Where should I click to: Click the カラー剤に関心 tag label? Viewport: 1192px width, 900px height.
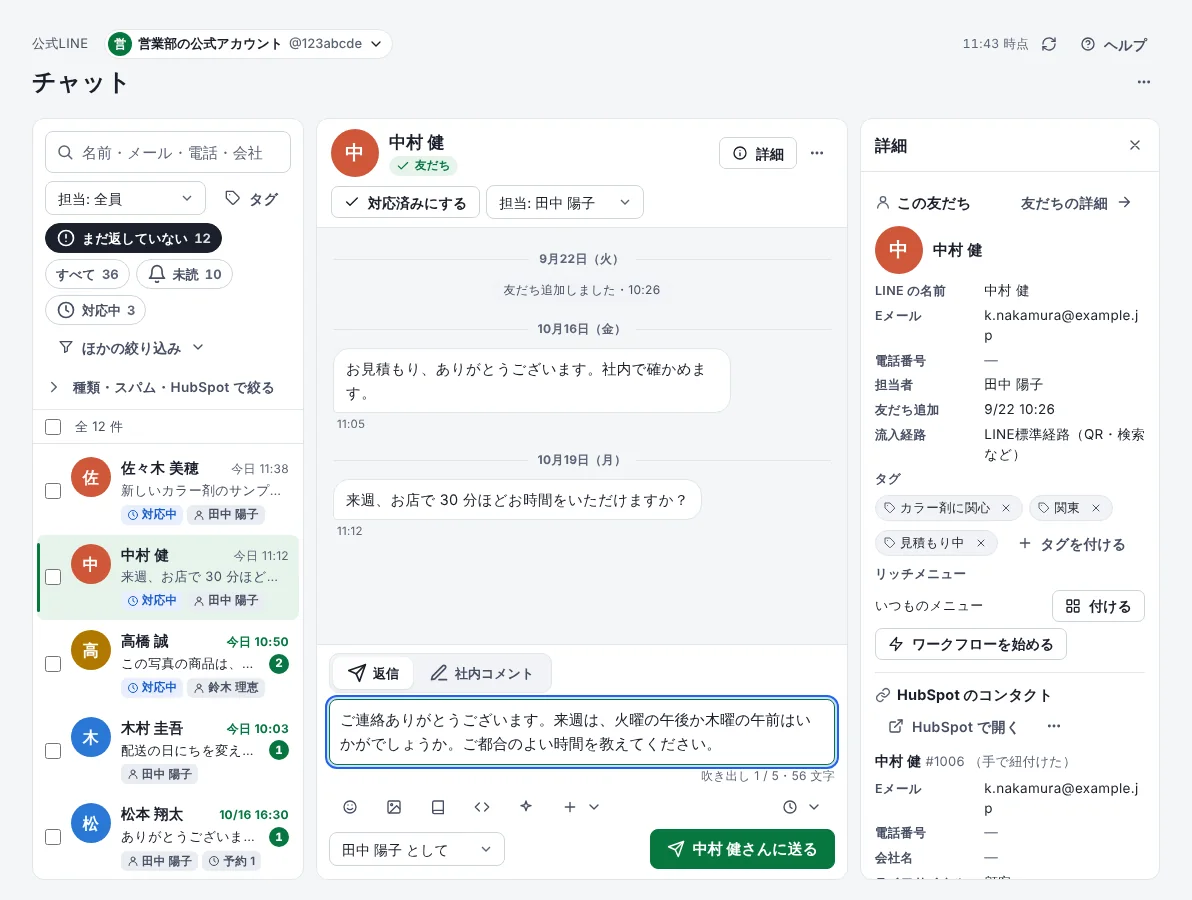(x=944, y=508)
